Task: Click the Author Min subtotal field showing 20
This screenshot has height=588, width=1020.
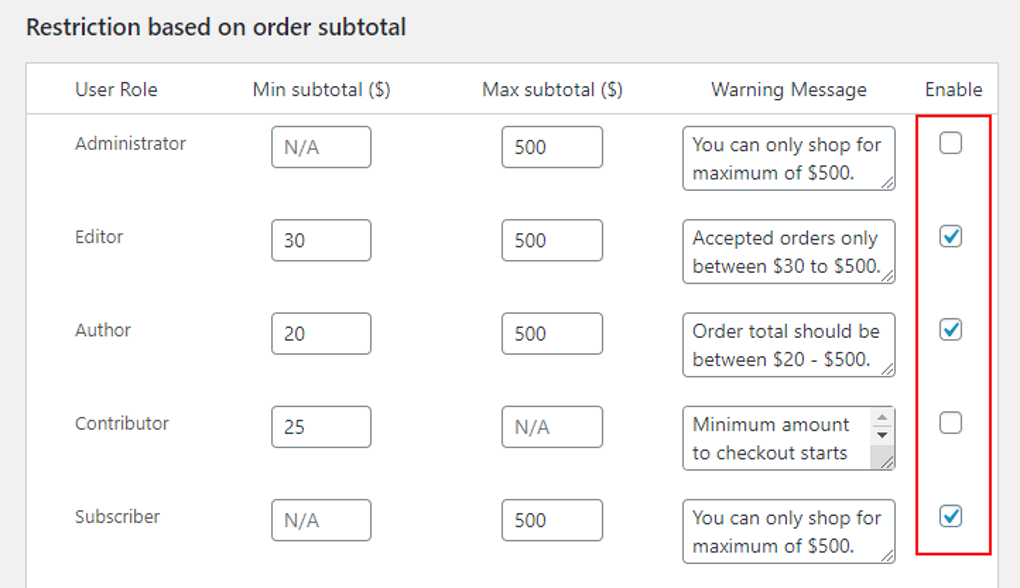Action: (x=320, y=334)
